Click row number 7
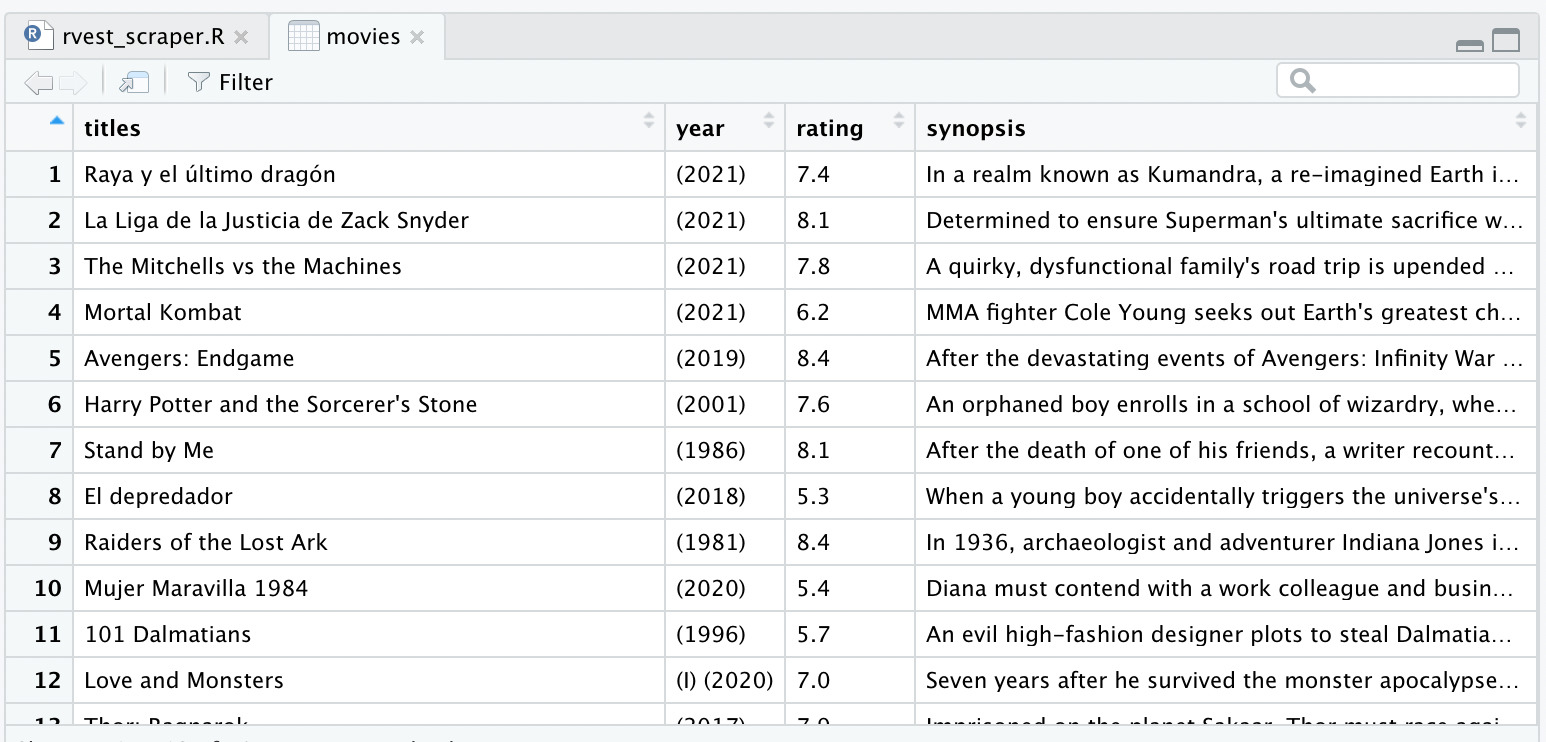This screenshot has width=1546, height=742. click(39, 450)
